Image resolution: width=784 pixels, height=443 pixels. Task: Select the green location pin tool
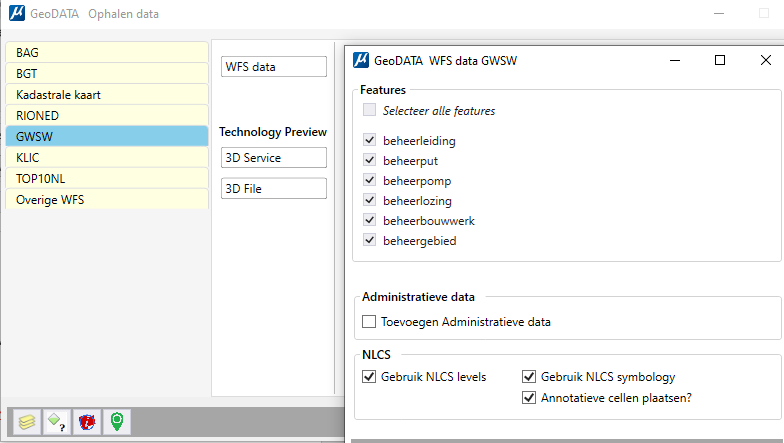(x=116, y=422)
